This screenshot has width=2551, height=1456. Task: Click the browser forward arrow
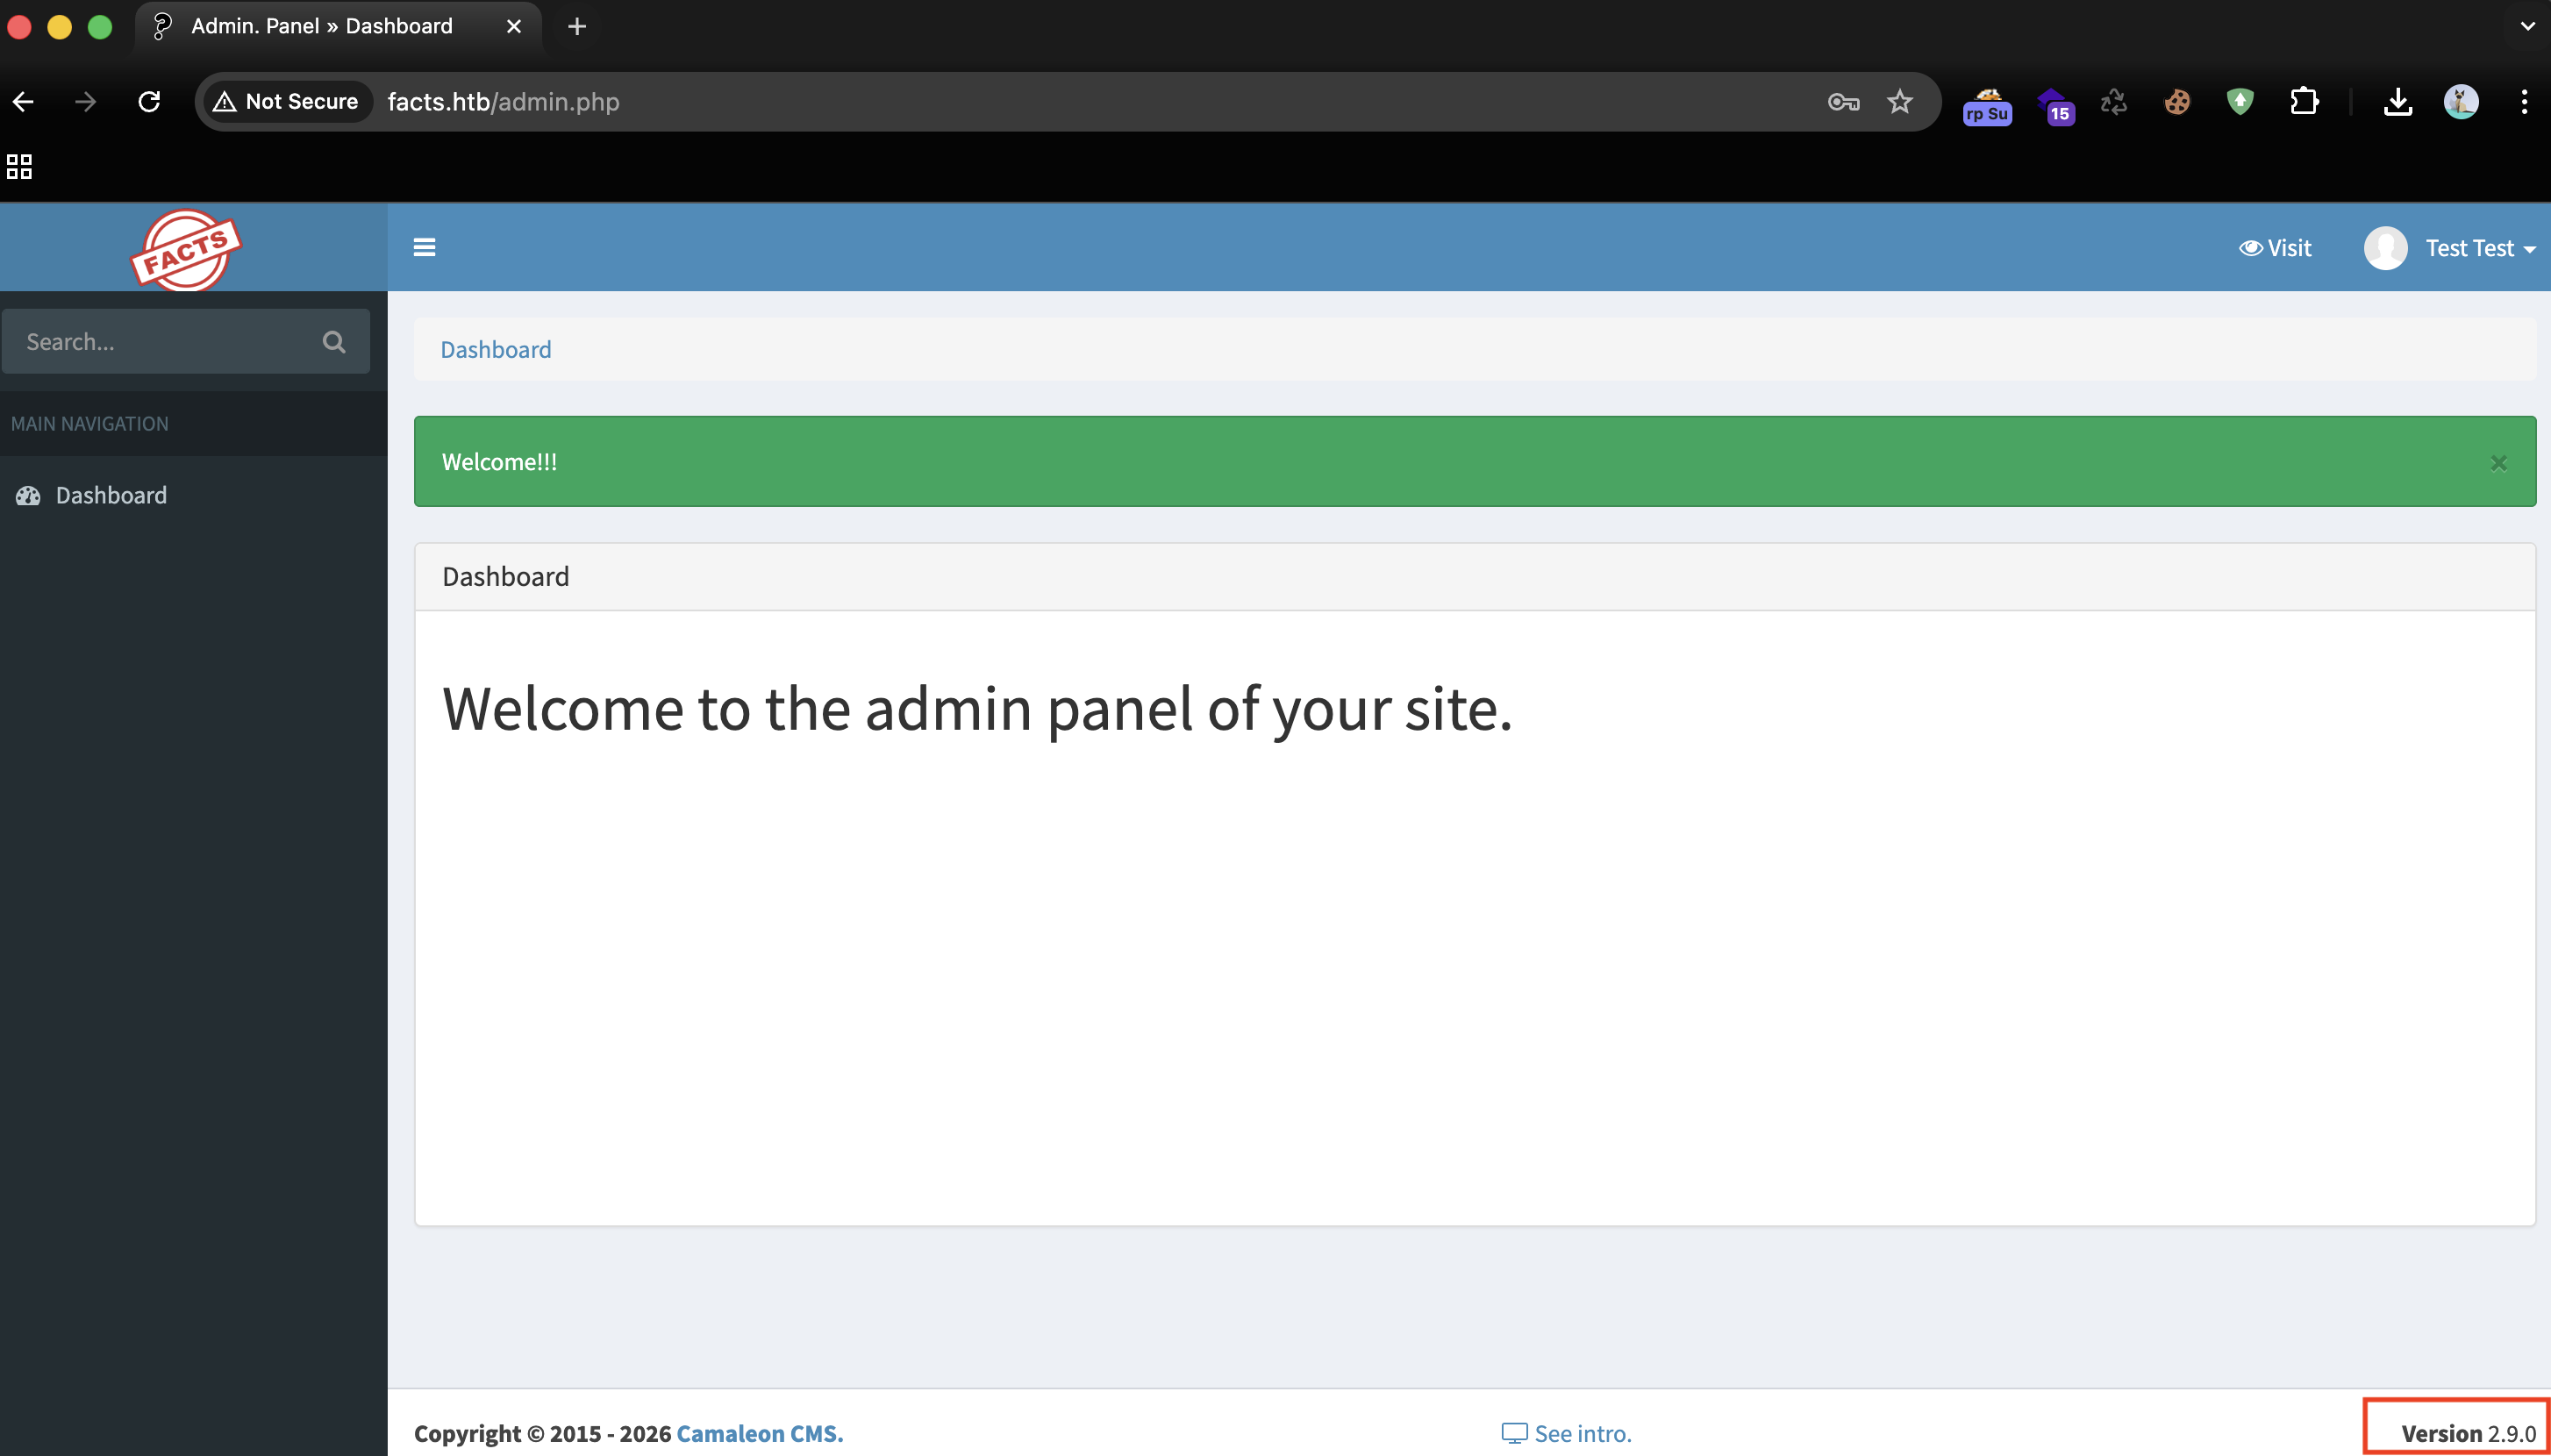click(x=86, y=101)
